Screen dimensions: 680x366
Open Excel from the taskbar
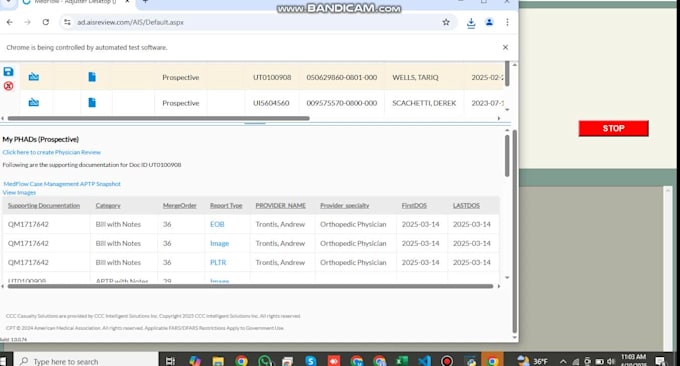coord(402,361)
